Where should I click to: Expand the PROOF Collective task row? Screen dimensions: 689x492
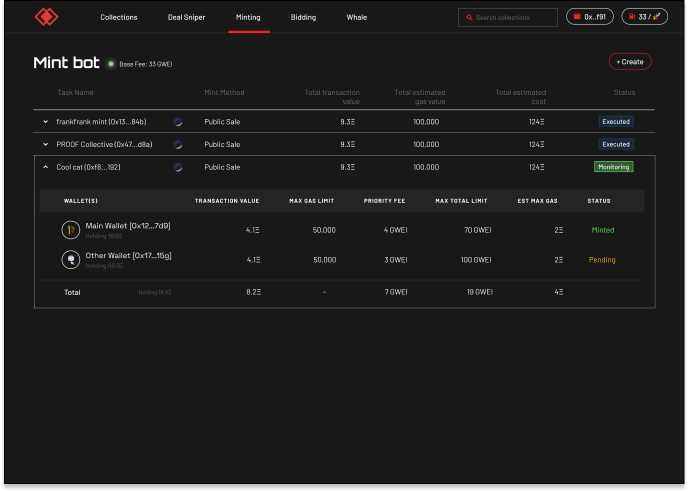tap(45, 144)
